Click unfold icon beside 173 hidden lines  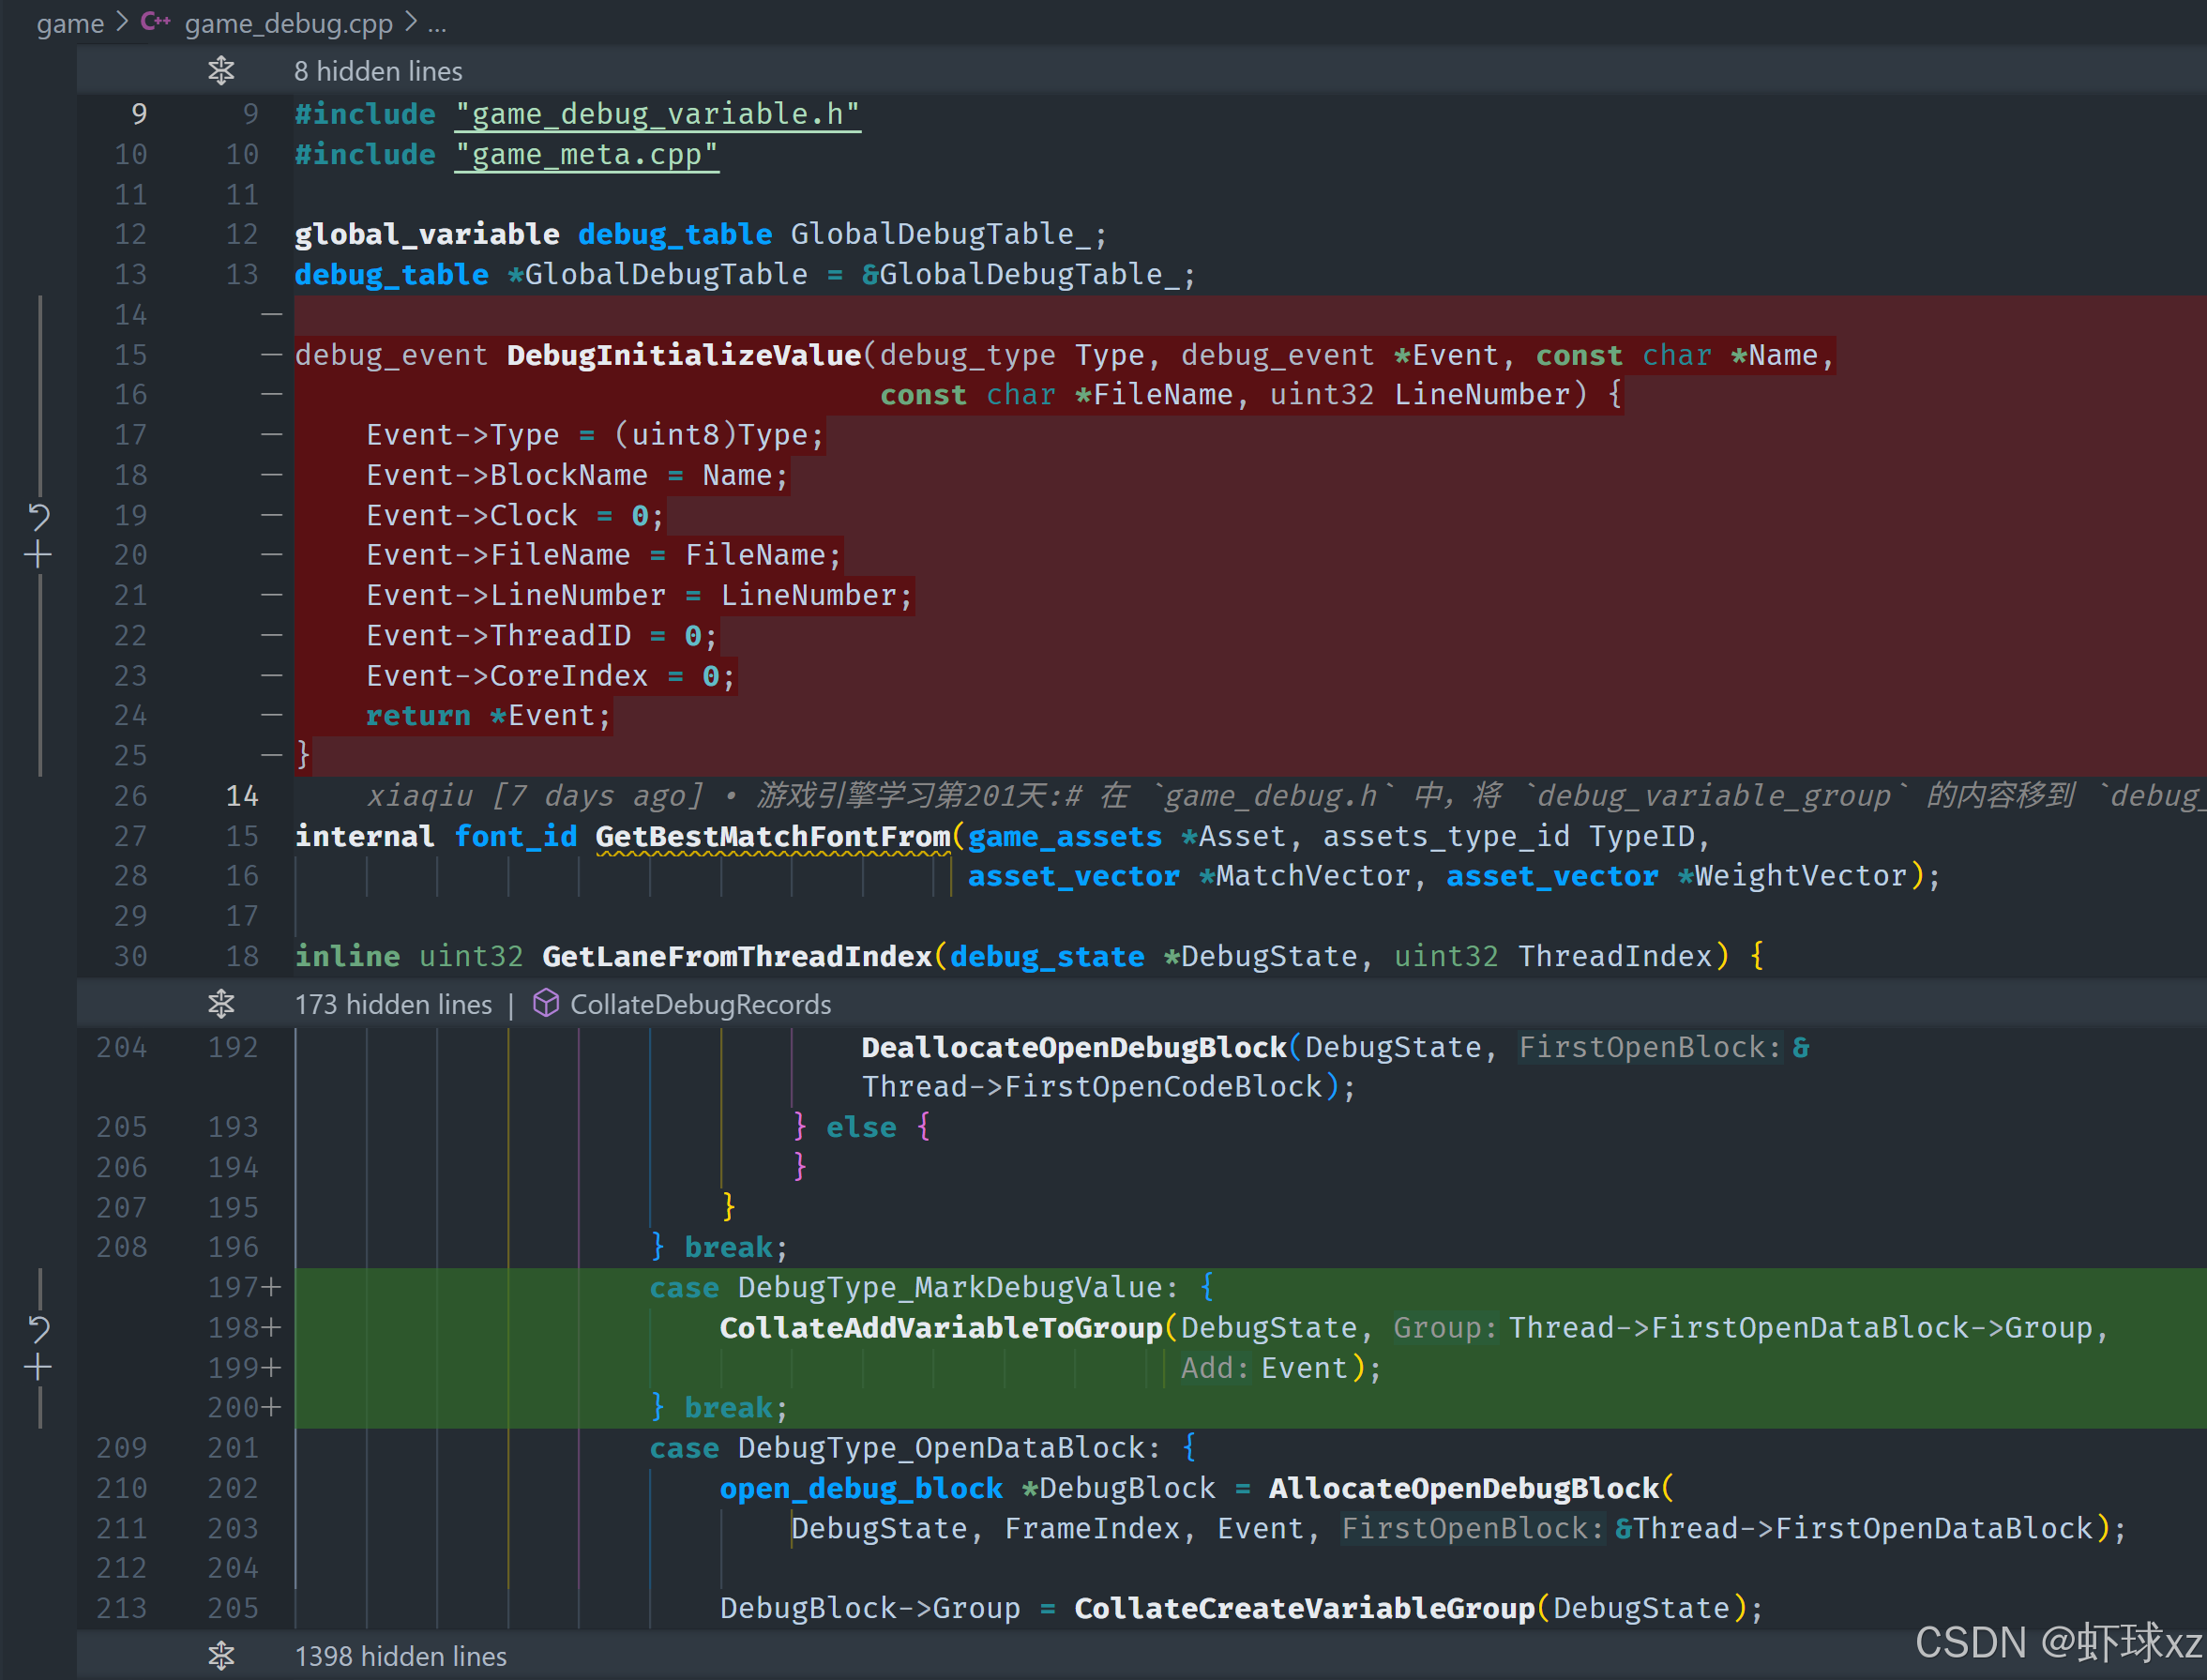pyautogui.click(x=221, y=1003)
